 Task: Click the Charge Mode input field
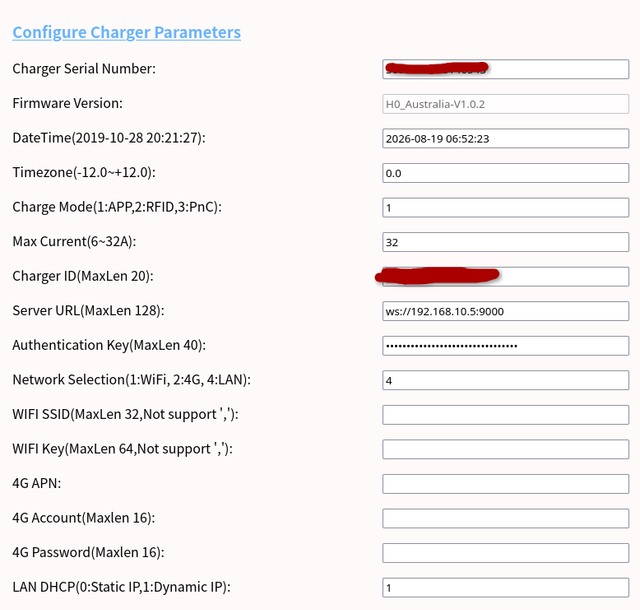[506, 208]
